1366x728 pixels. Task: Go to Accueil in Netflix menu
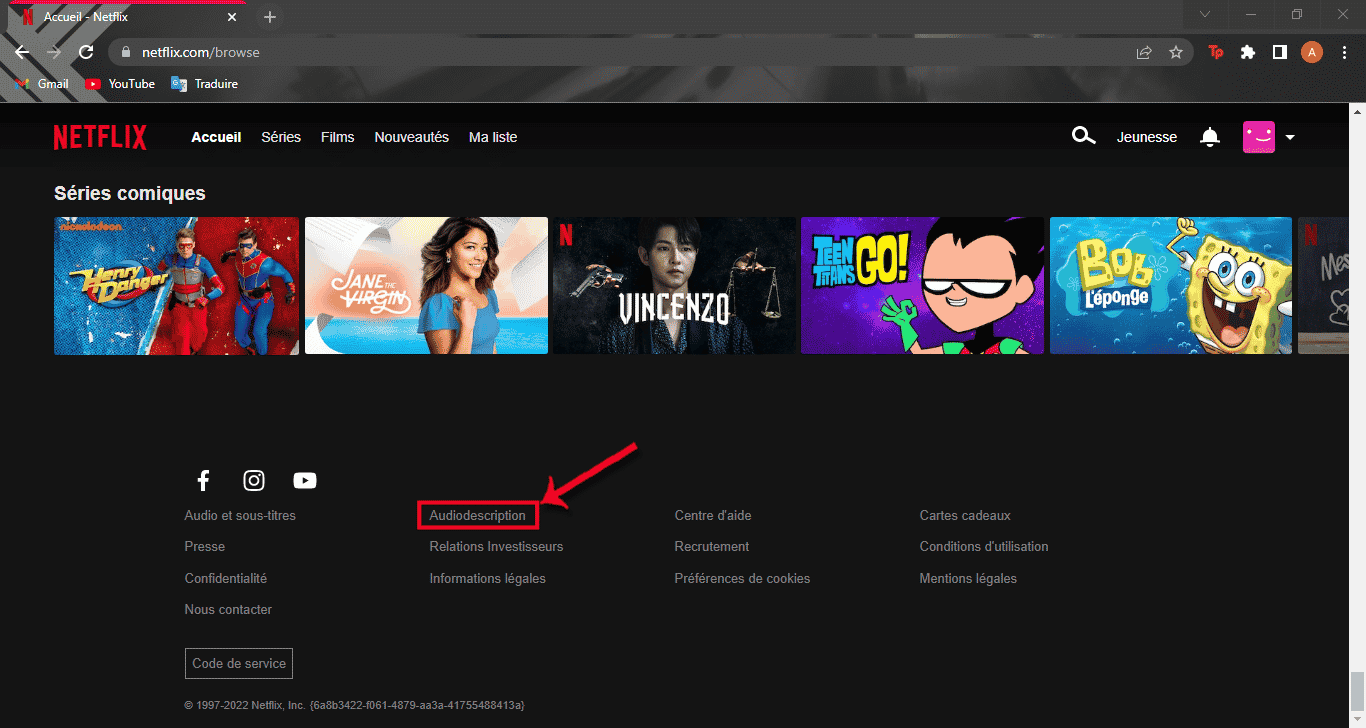pos(216,137)
